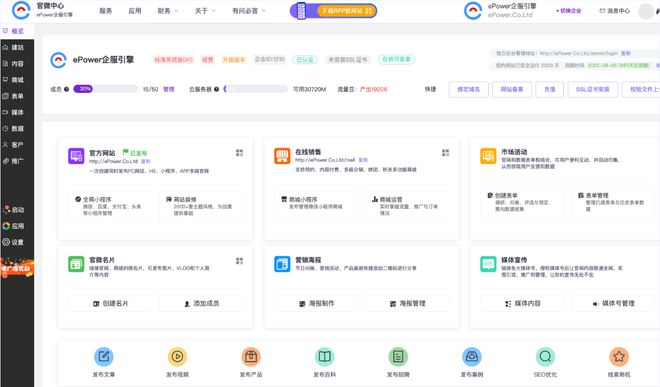Viewport: 660px width, 387px height.
Task: Open the 全网小程序 tile
Action: pos(110,207)
